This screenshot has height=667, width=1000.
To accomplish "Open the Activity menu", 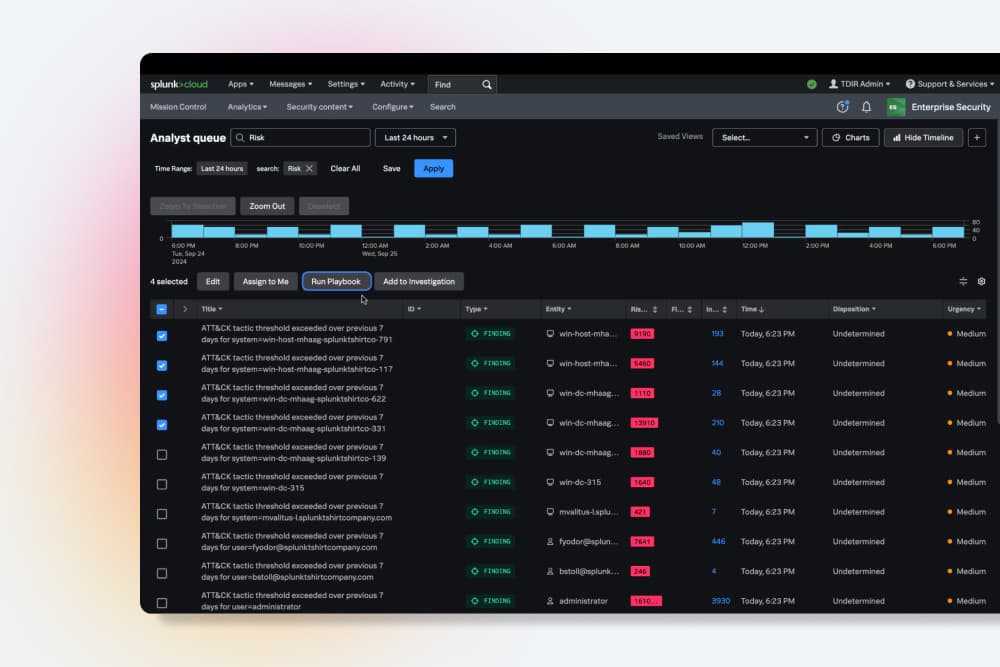I will click(x=397, y=84).
